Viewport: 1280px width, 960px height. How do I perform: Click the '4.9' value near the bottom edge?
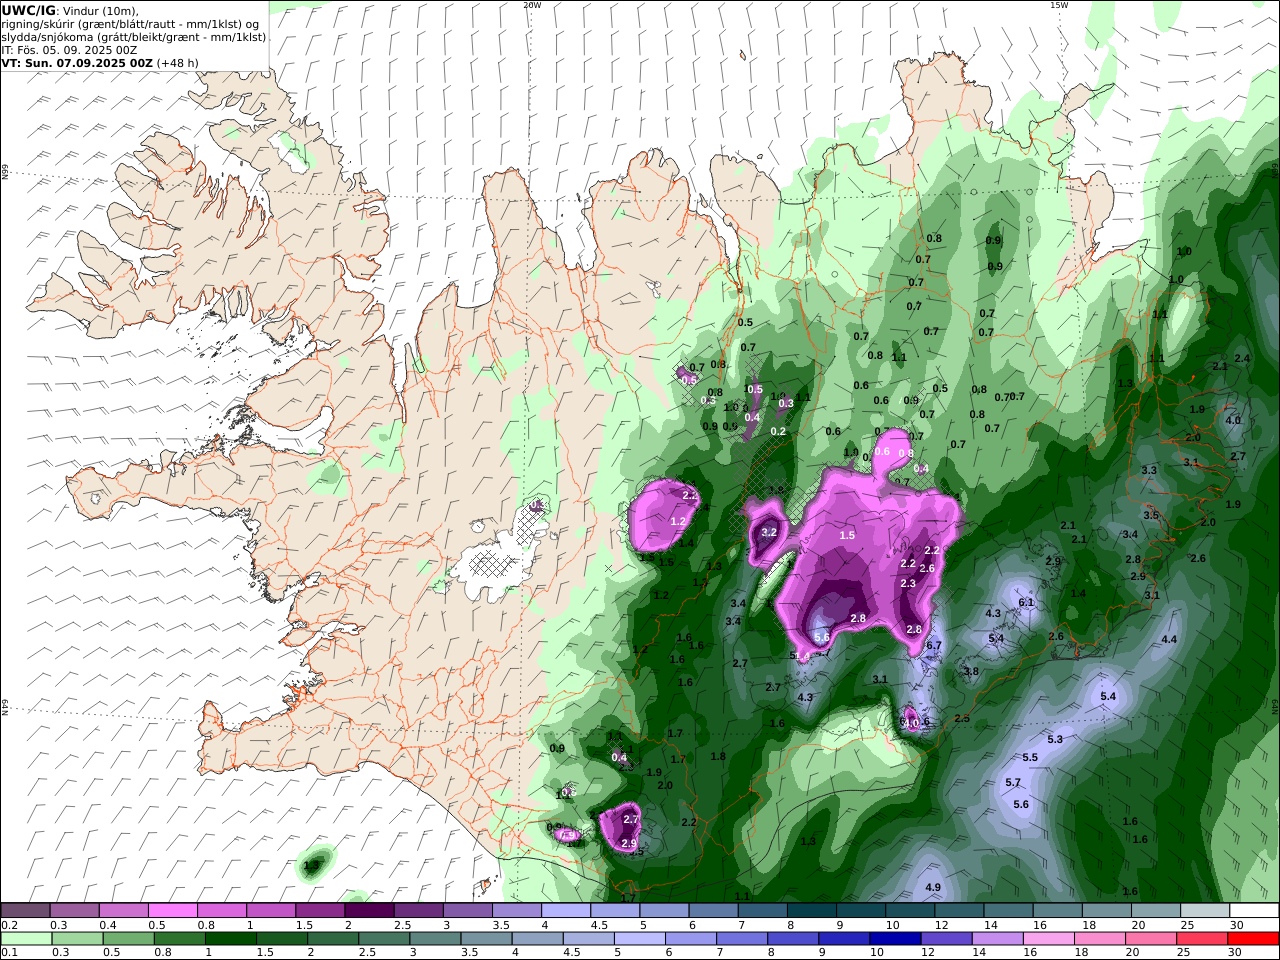pyautogui.click(x=933, y=888)
